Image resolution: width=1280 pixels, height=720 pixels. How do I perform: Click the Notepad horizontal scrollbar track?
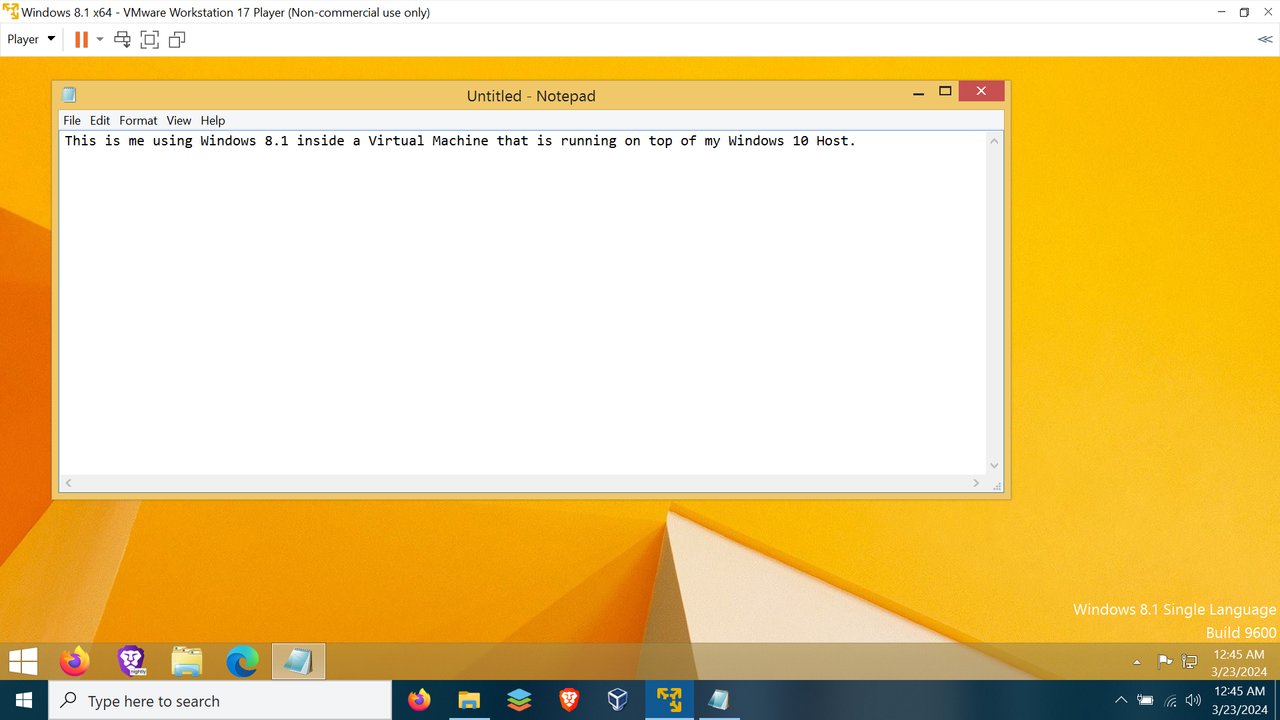coord(523,483)
